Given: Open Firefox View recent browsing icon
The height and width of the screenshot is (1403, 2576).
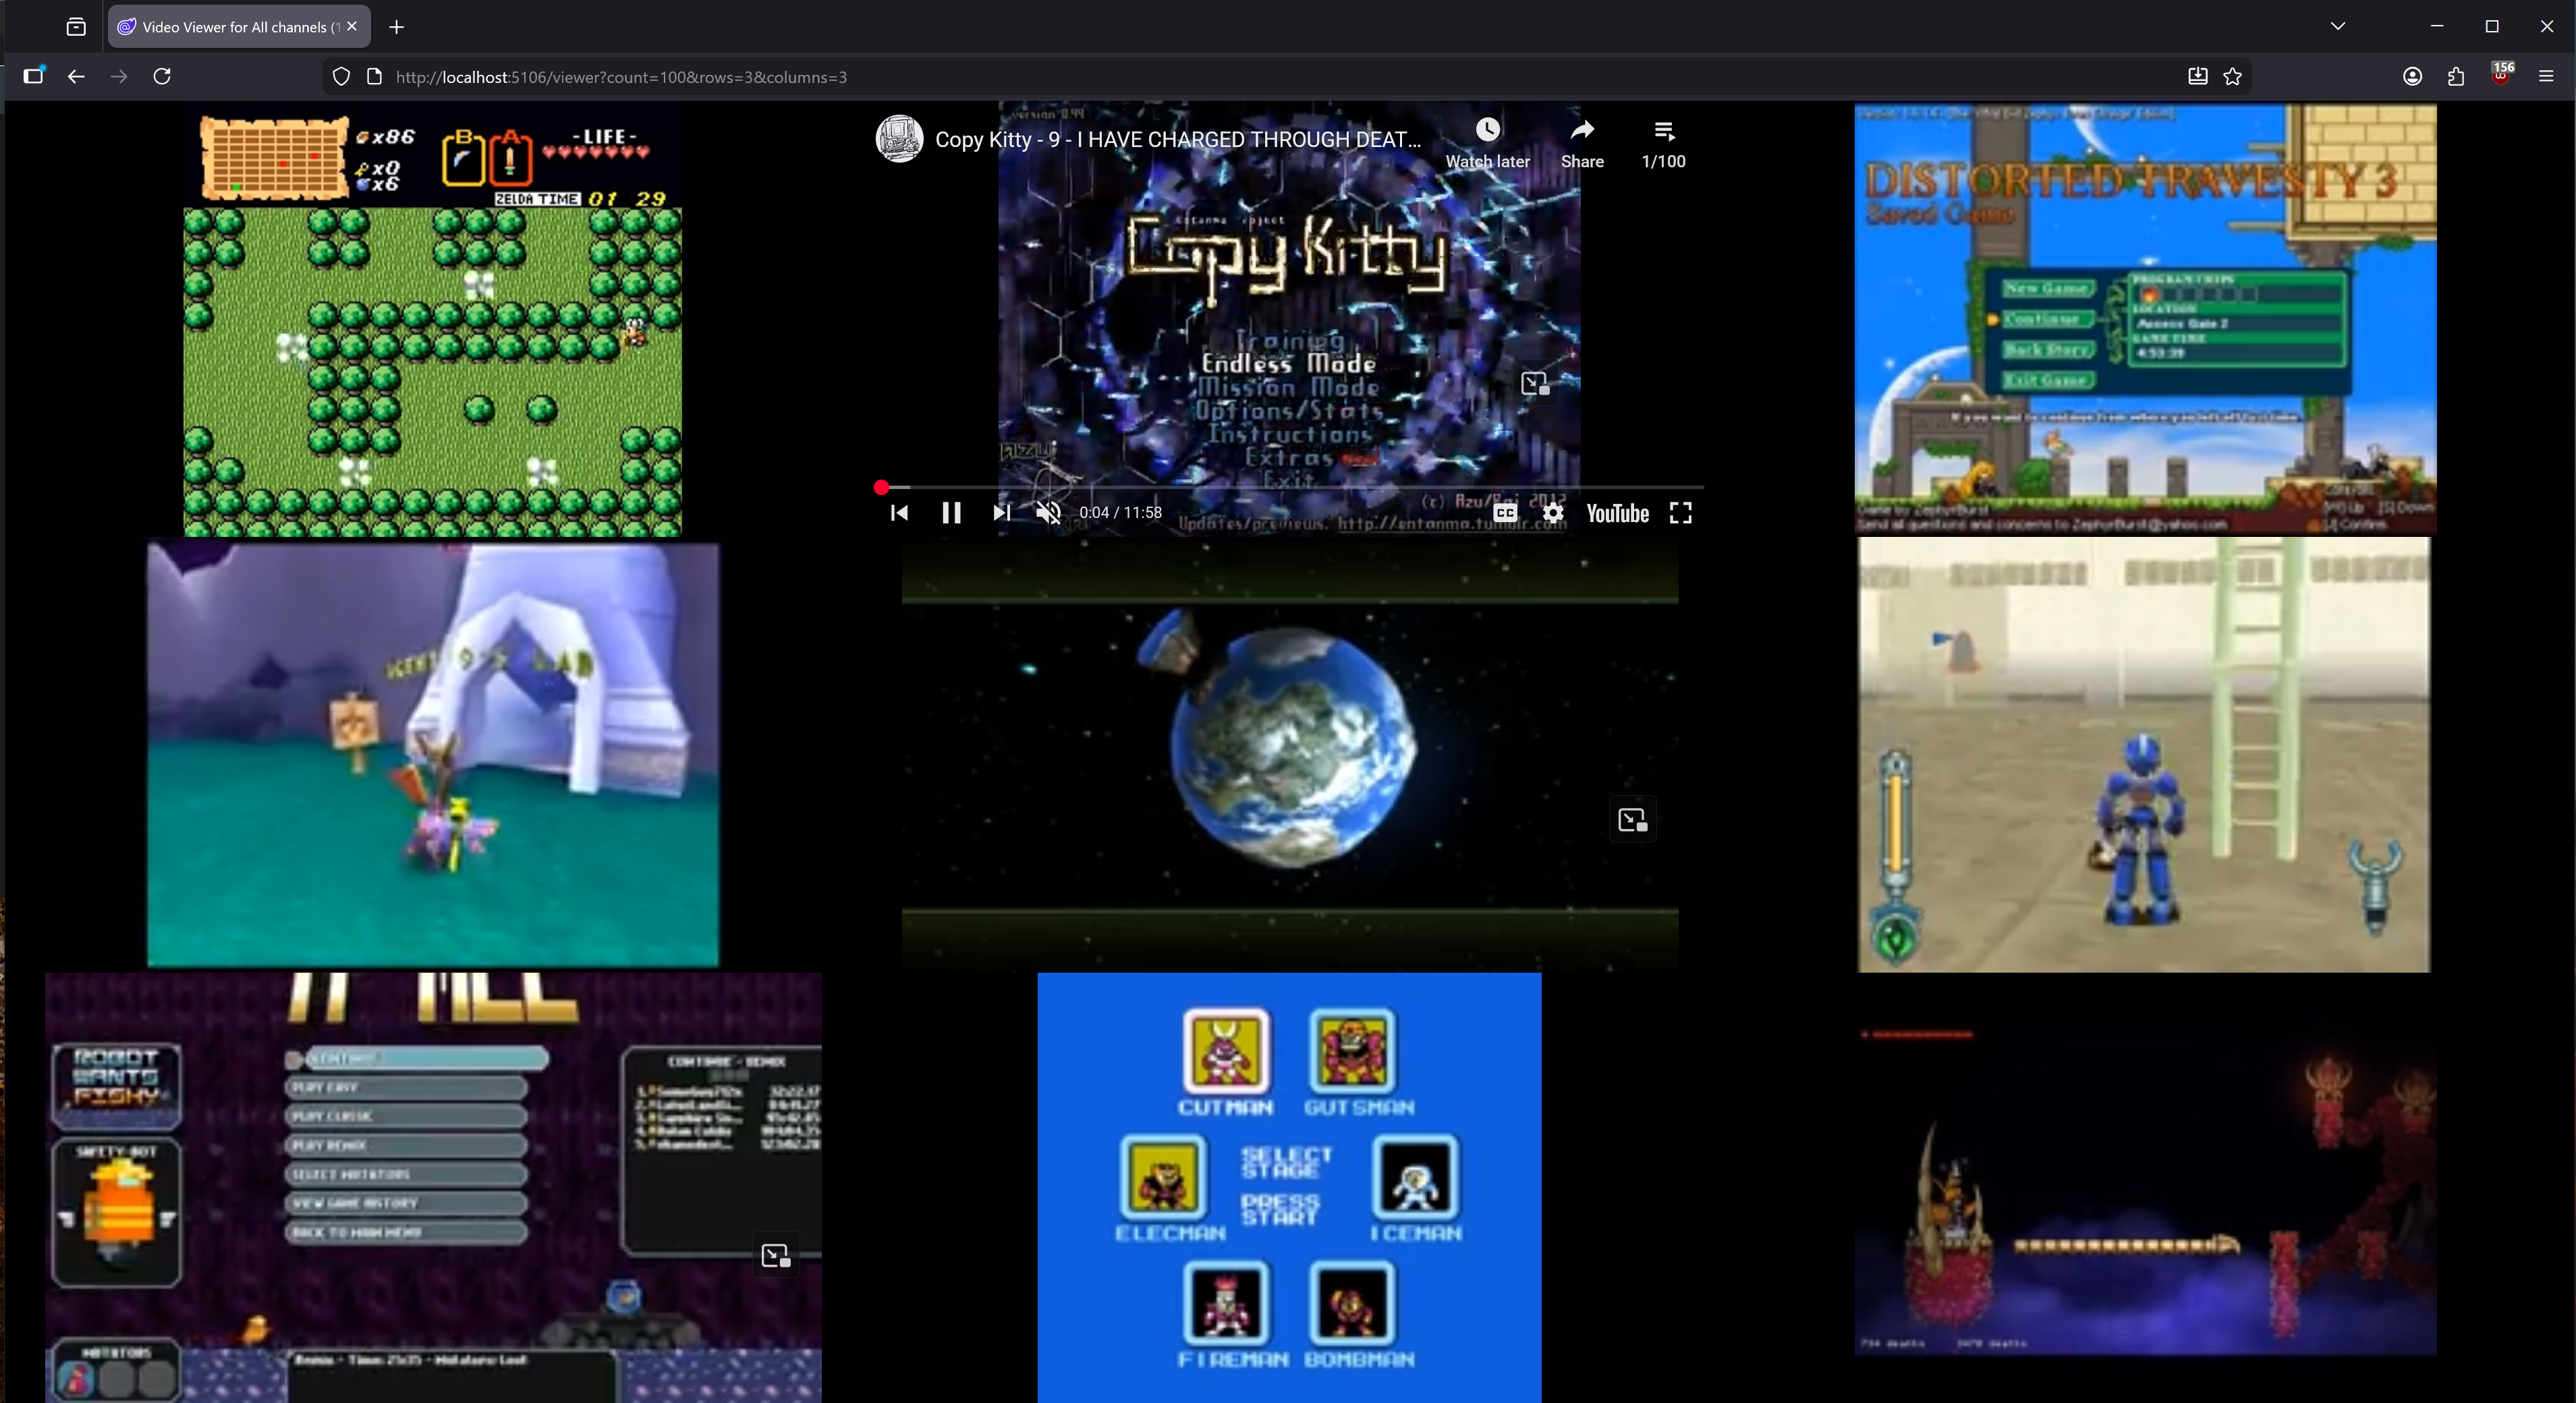Looking at the screenshot, I should 76,27.
